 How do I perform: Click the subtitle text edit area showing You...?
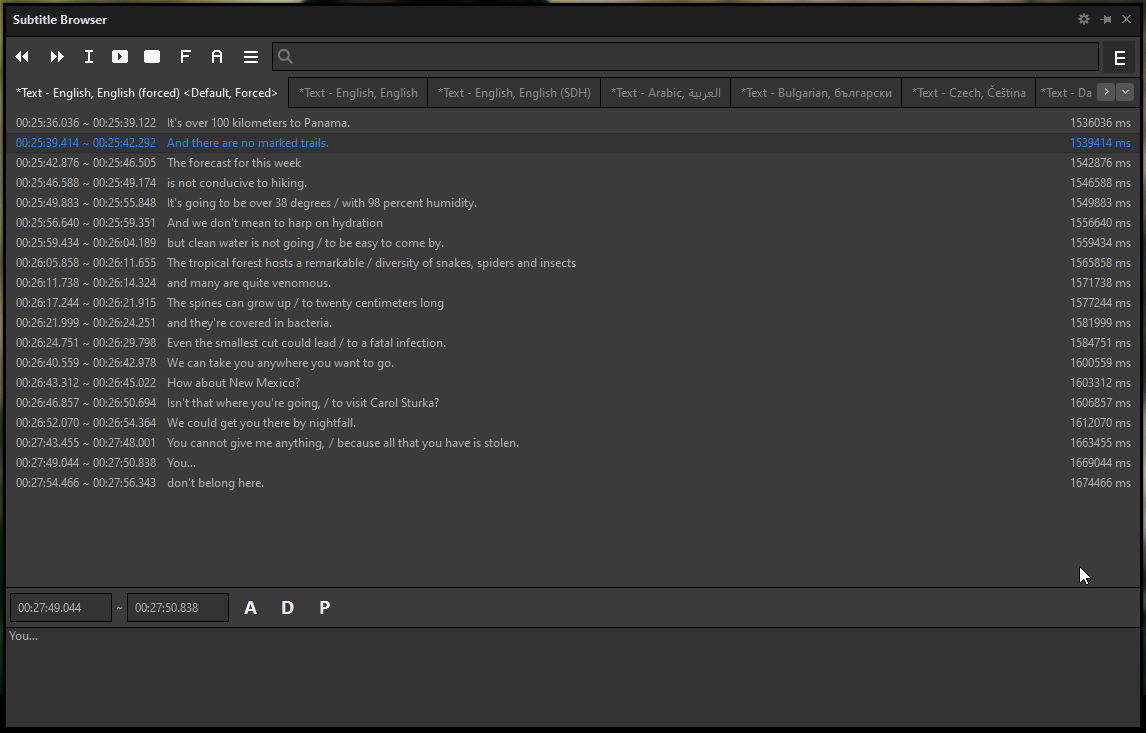[x=573, y=677]
